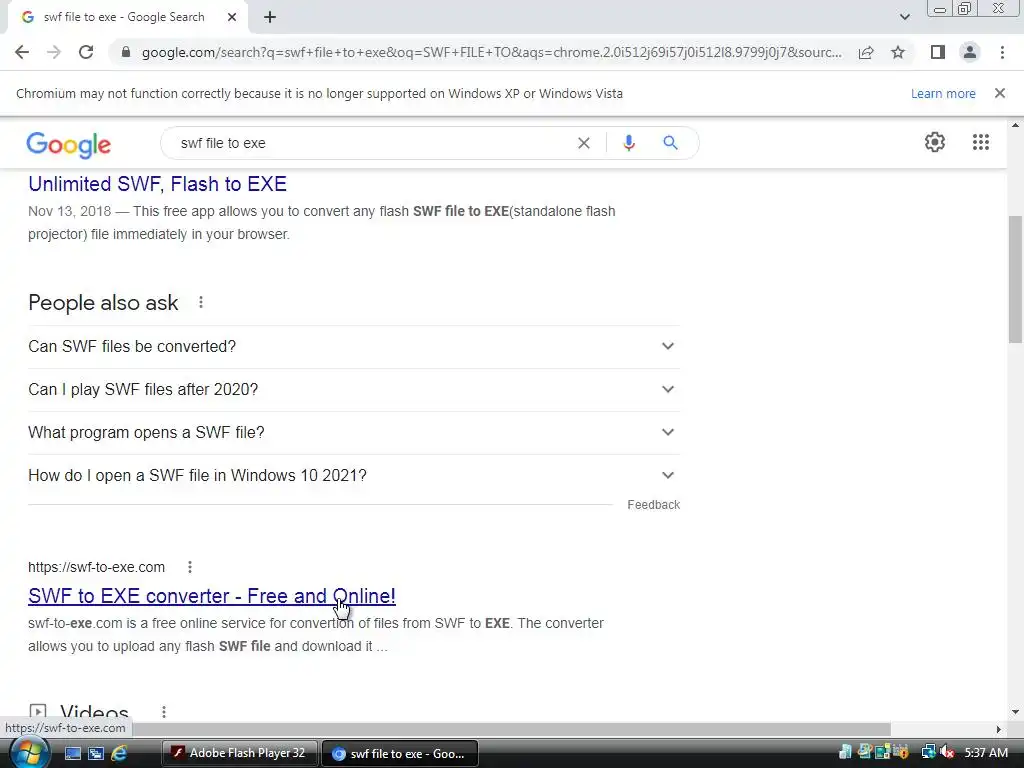Click the Show Desktop quick launch icon

pyautogui.click(x=72, y=754)
